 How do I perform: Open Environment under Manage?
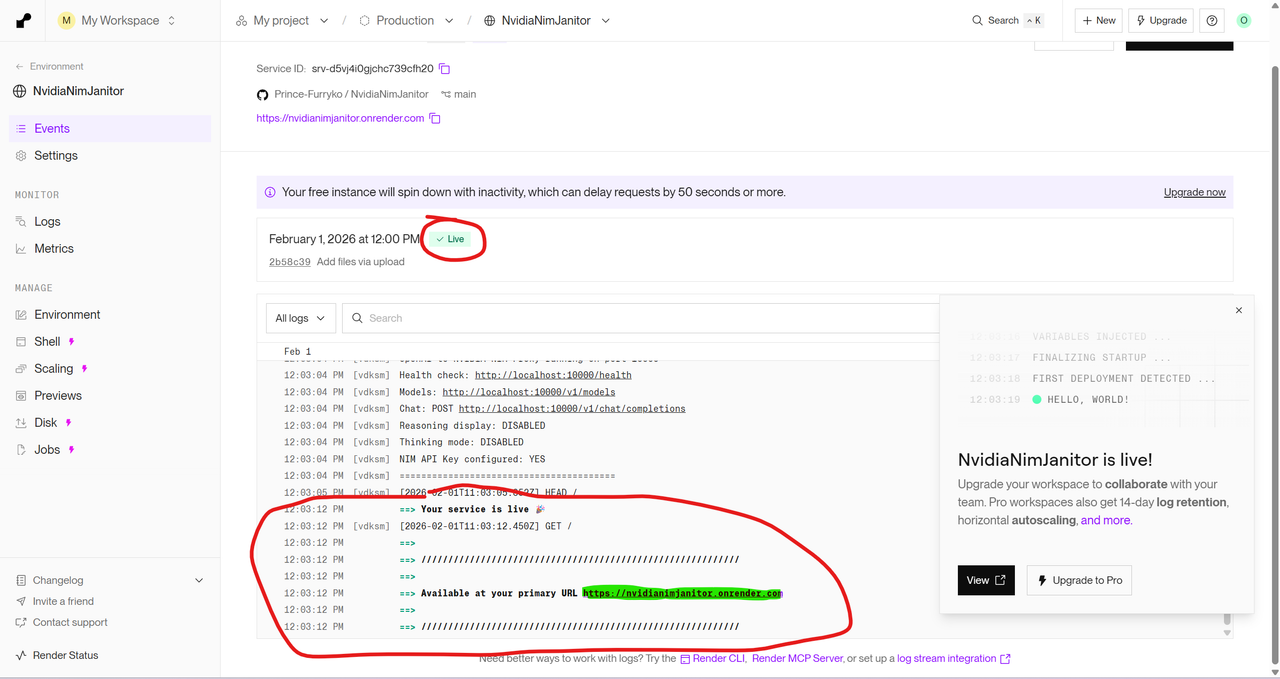coord(110,315)
